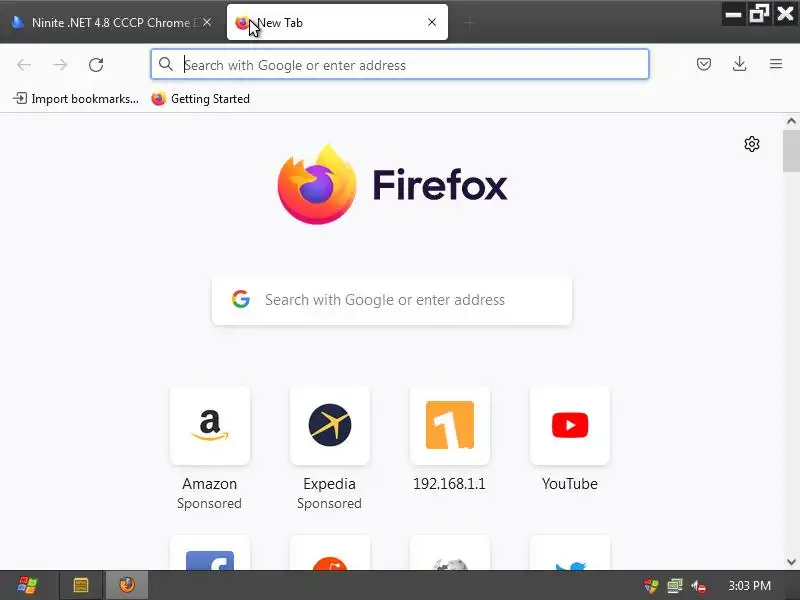Personalize new tab with gear icon
This screenshot has width=800, height=600.
pos(752,144)
